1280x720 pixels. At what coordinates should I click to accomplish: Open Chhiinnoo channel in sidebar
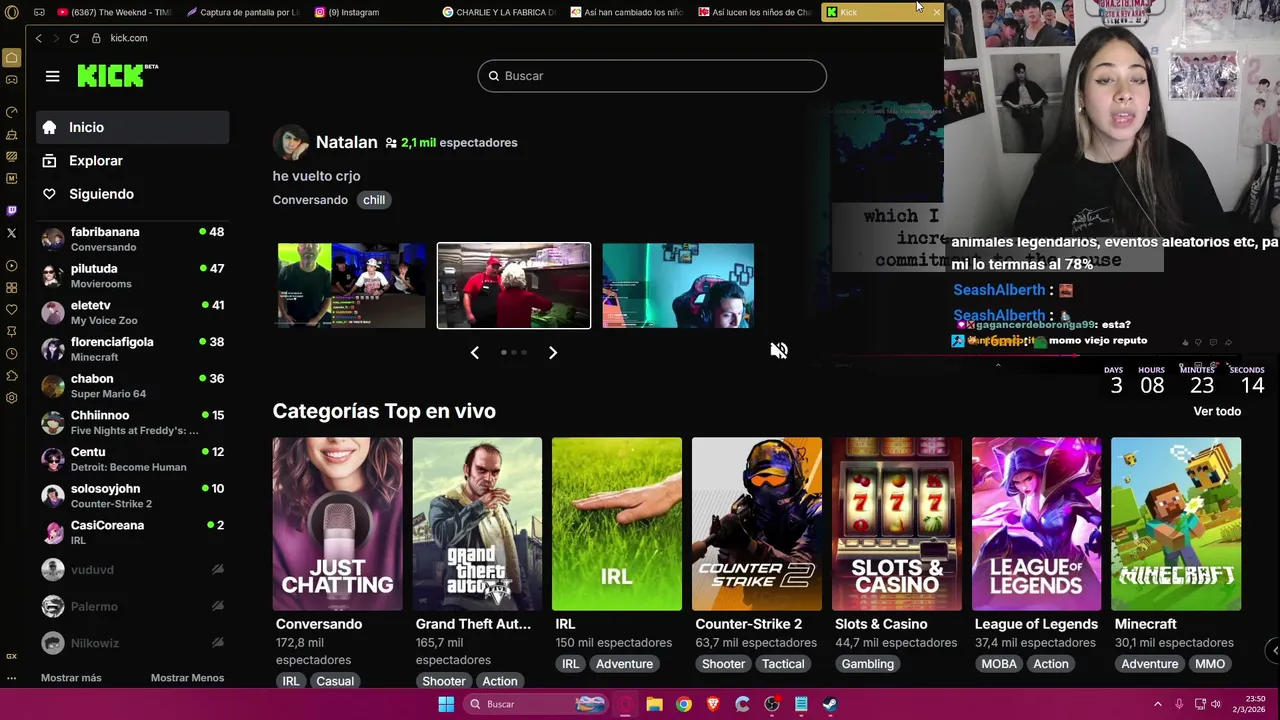[x=133, y=422]
